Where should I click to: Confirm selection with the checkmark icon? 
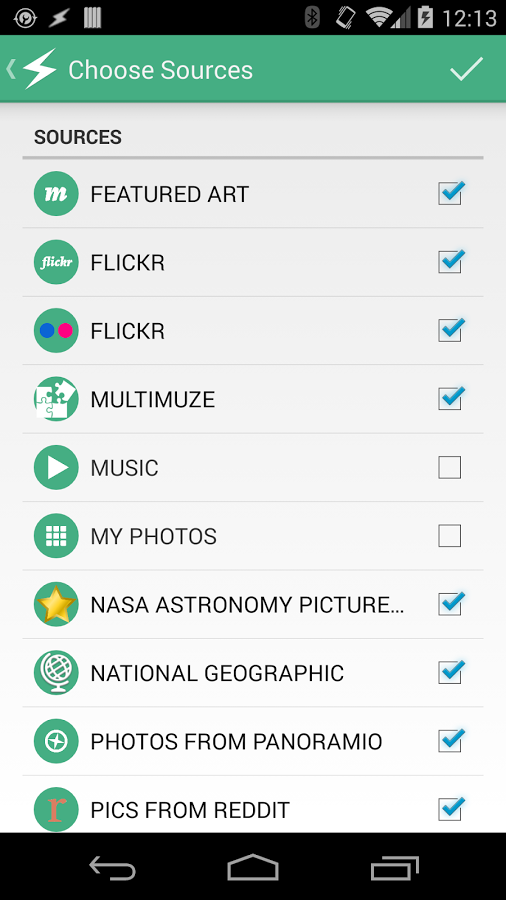coord(466,69)
